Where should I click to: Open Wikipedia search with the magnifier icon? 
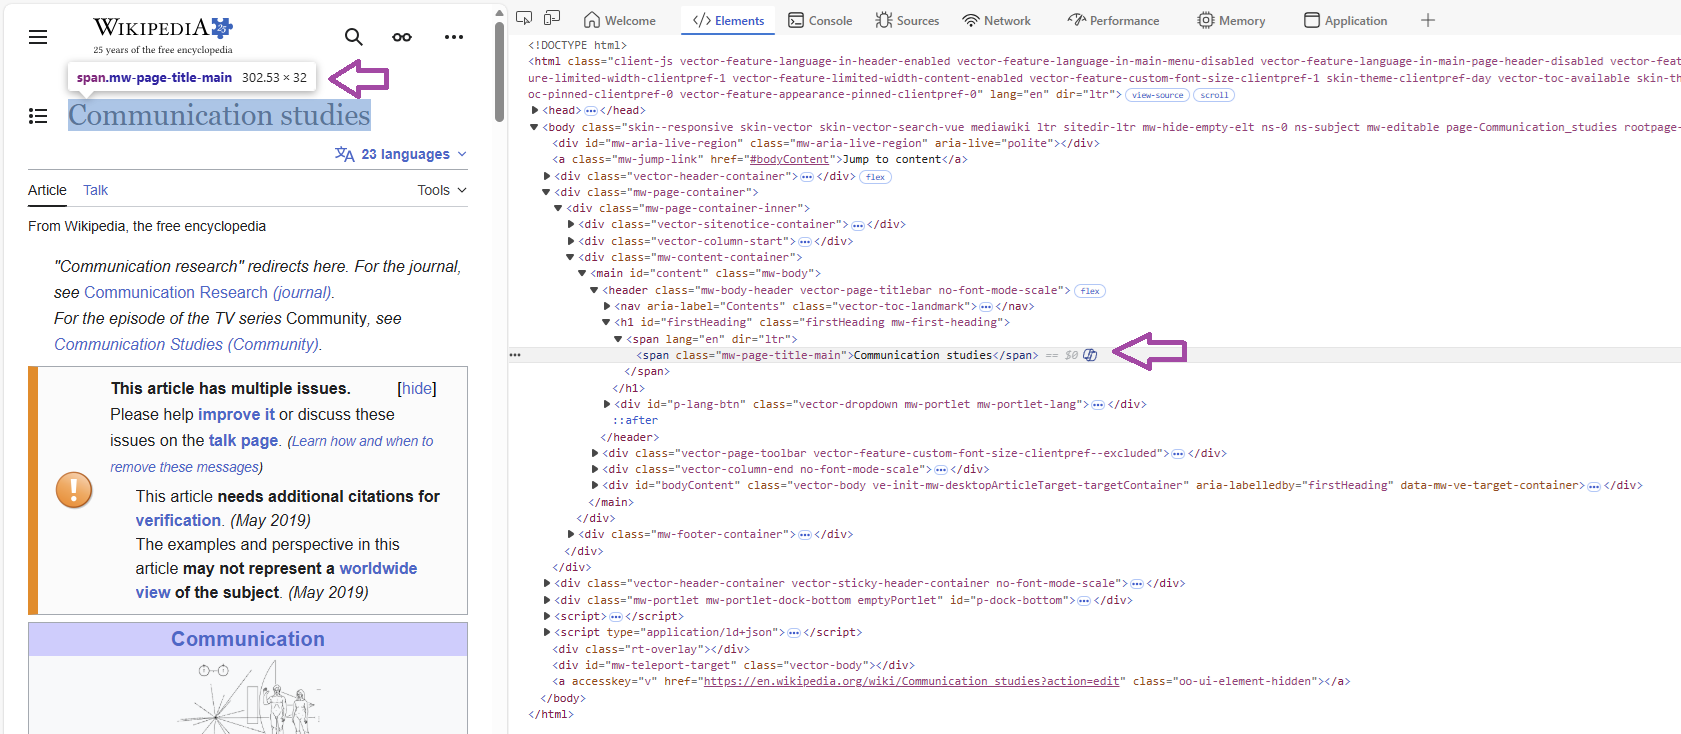pyautogui.click(x=354, y=37)
